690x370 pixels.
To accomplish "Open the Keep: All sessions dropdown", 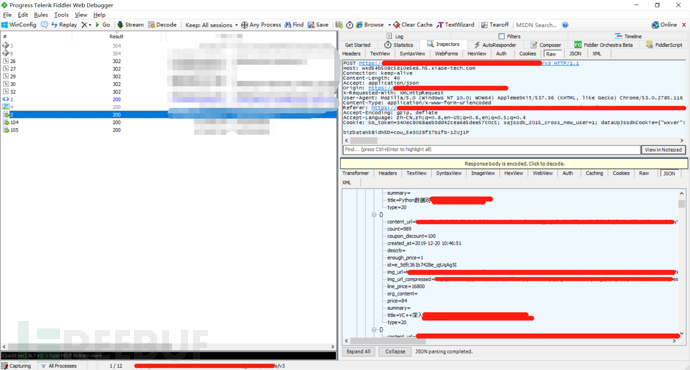I will [x=211, y=25].
